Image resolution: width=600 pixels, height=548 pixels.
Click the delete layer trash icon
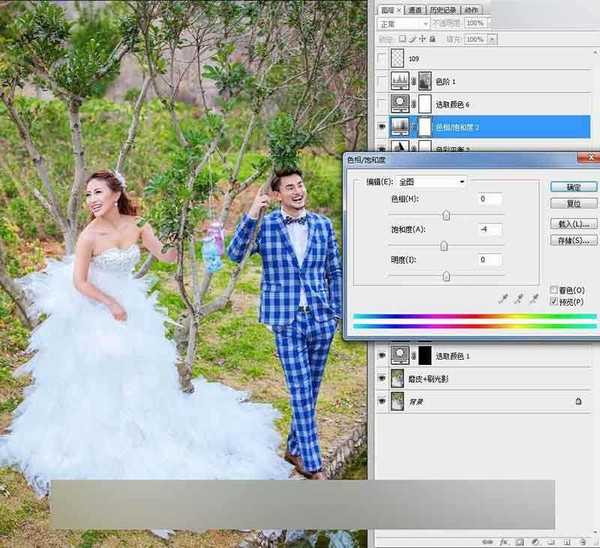tap(582, 542)
